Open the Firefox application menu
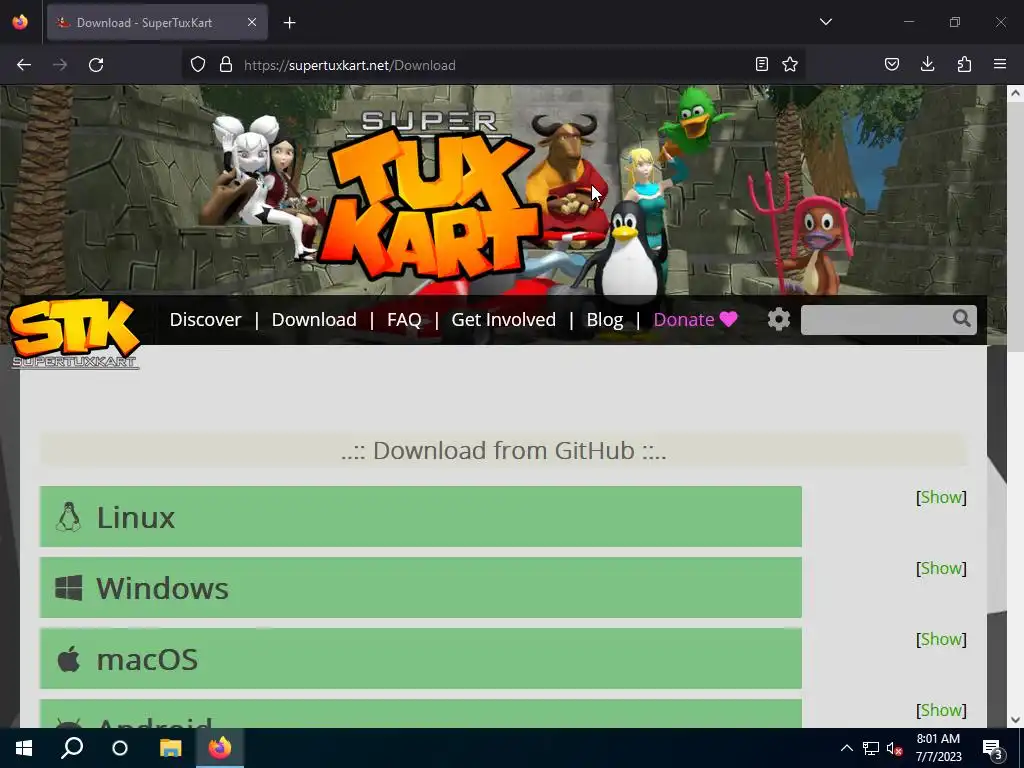 [1000, 65]
